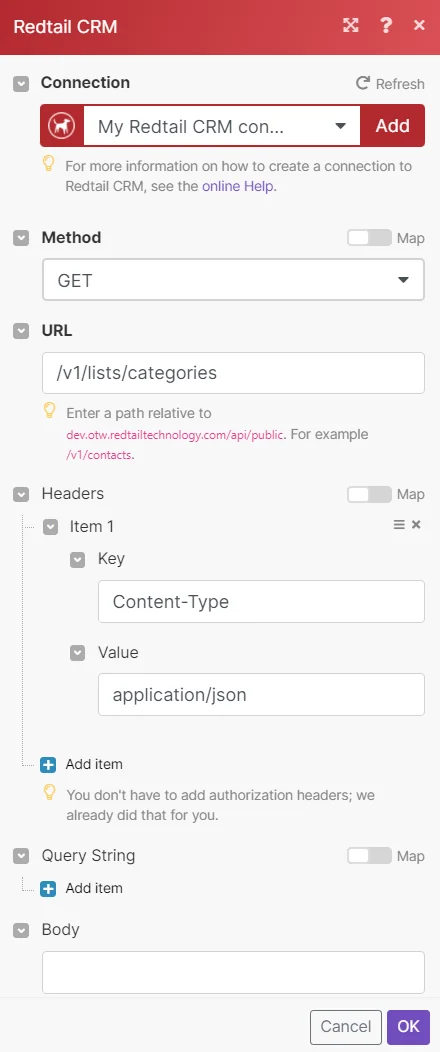
Task: Click the Refresh connection icon
Action: click(362, 83)
